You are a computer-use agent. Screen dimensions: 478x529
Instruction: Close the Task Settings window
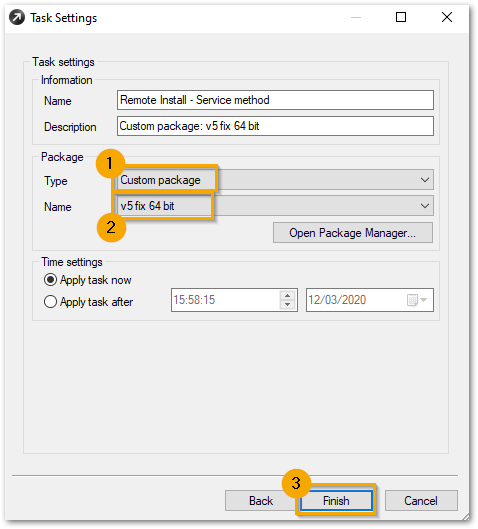[x=447, y=17]
